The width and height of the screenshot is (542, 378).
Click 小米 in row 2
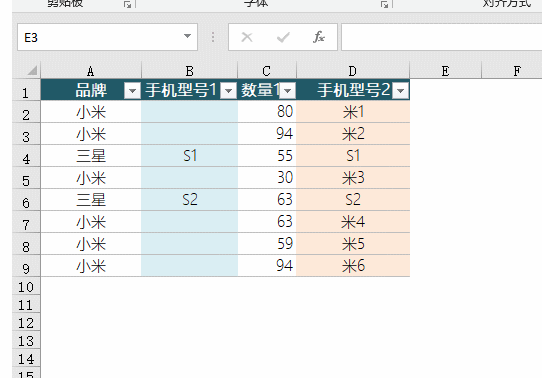(x=91, y=112)
